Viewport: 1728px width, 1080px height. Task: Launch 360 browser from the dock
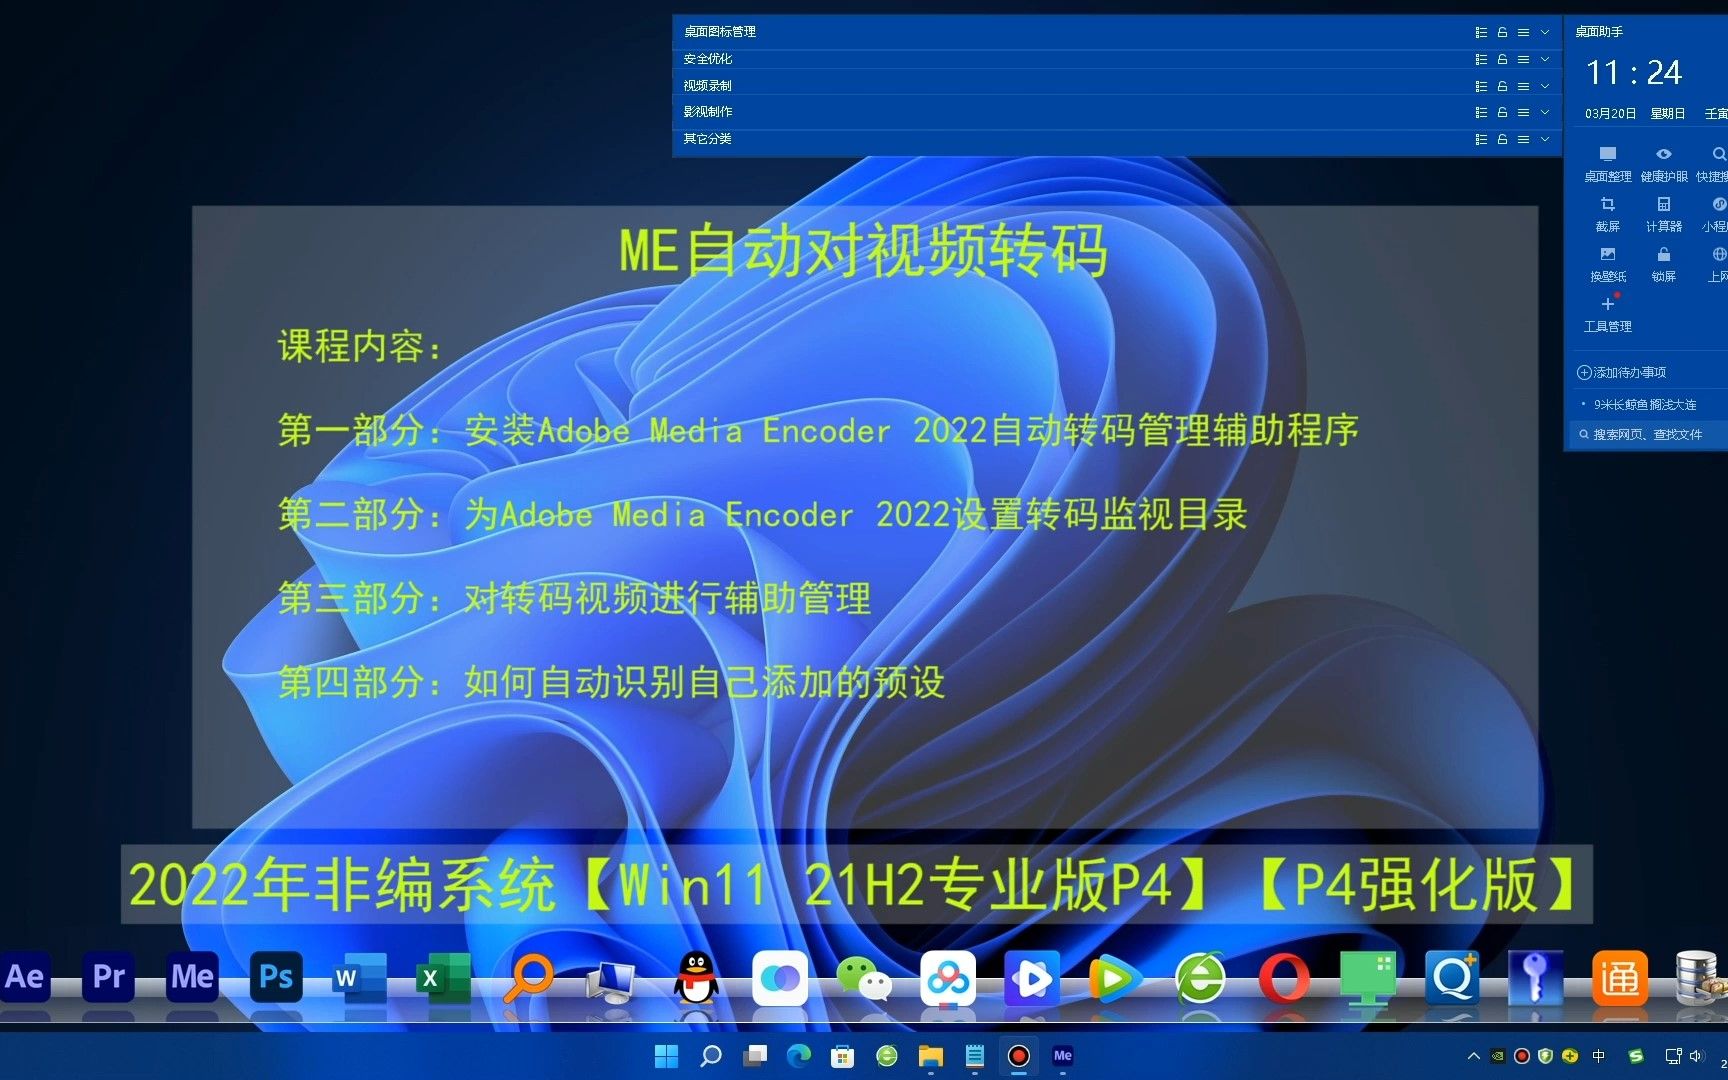(x=1200, y=977)
